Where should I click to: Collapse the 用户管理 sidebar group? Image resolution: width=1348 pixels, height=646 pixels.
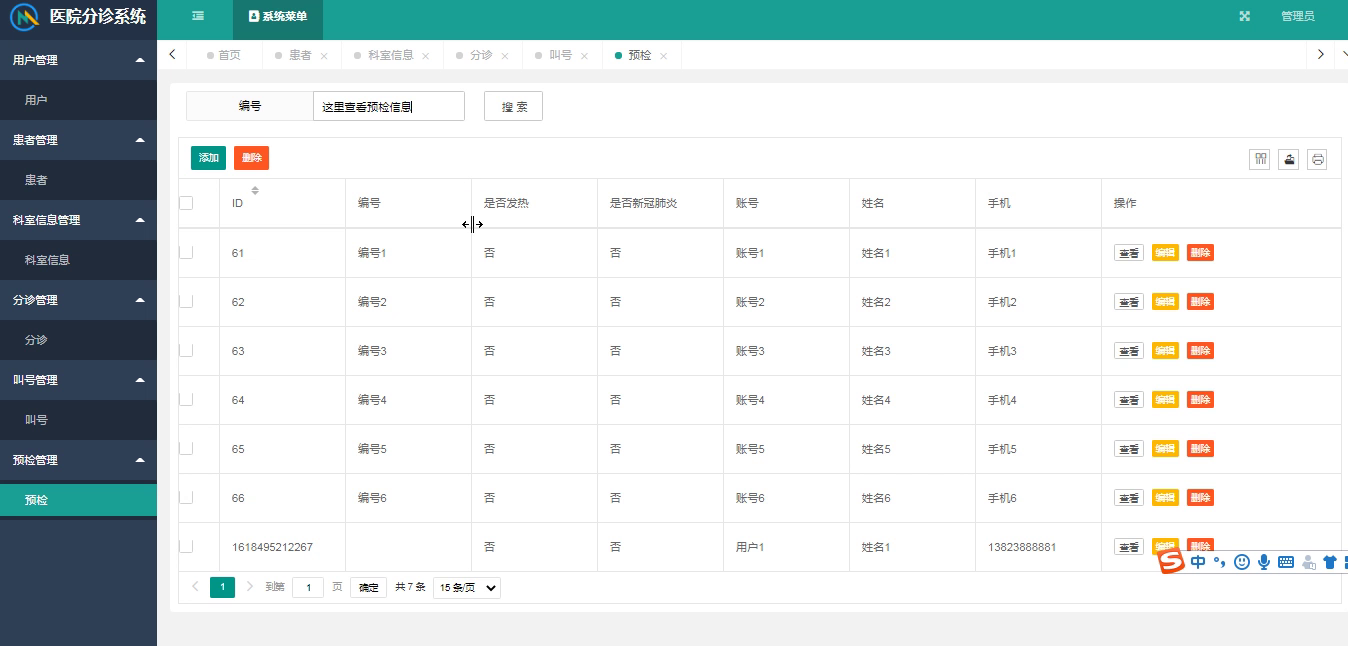point(78,60)
